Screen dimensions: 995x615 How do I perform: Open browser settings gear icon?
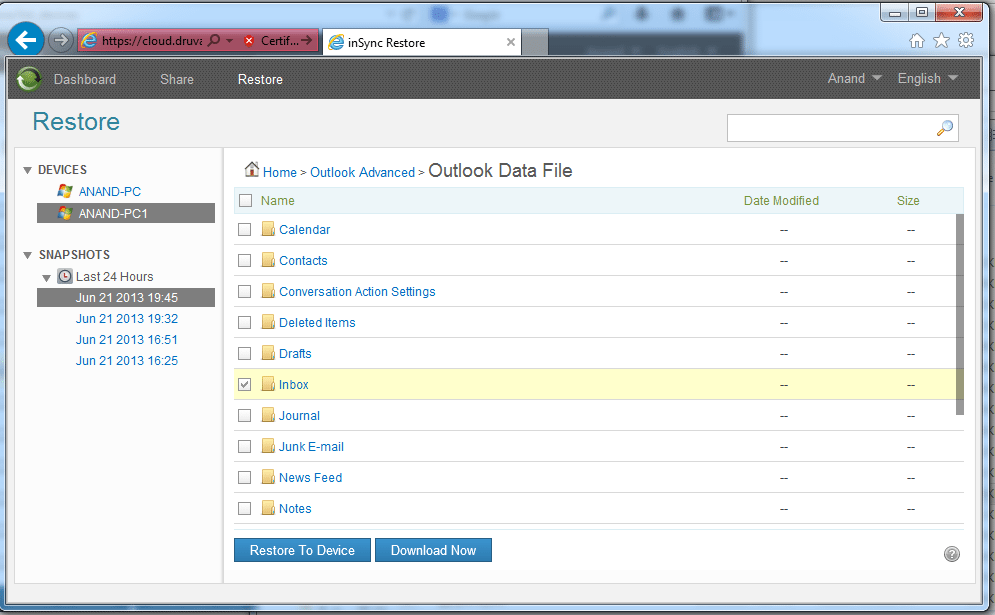(x=966, y=41)
